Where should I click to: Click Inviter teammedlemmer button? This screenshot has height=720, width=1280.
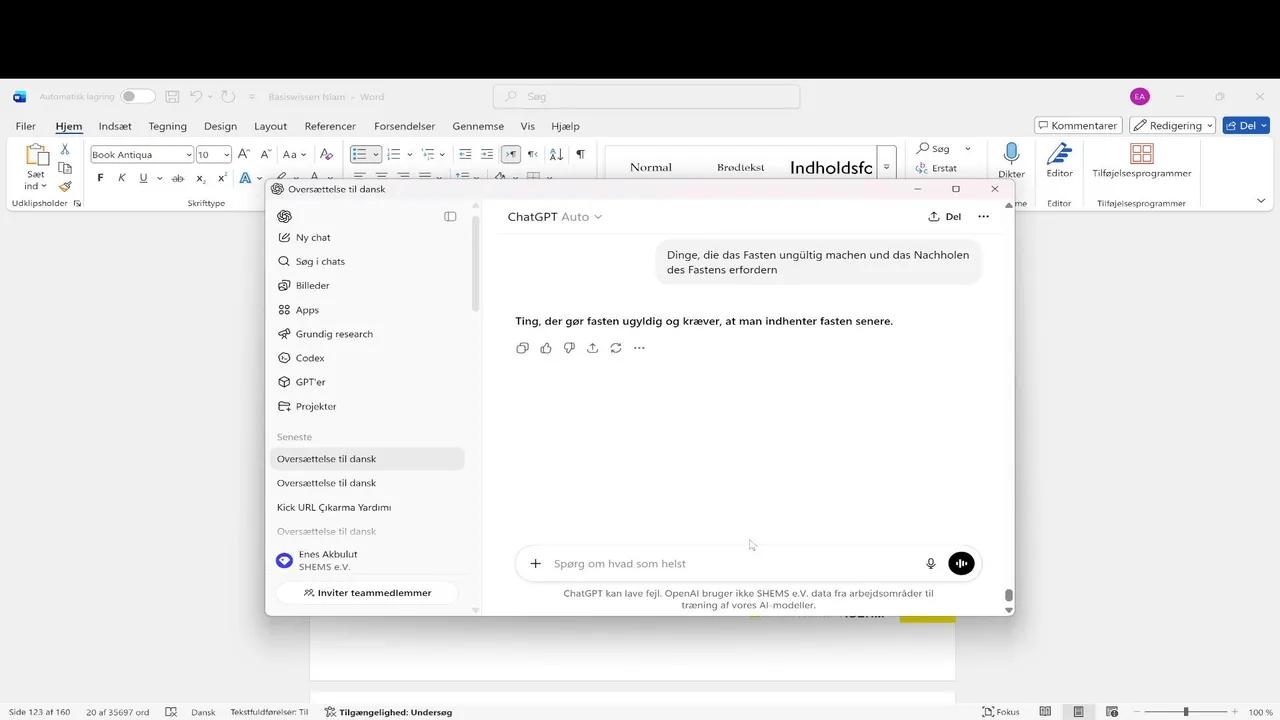(366, 593)
